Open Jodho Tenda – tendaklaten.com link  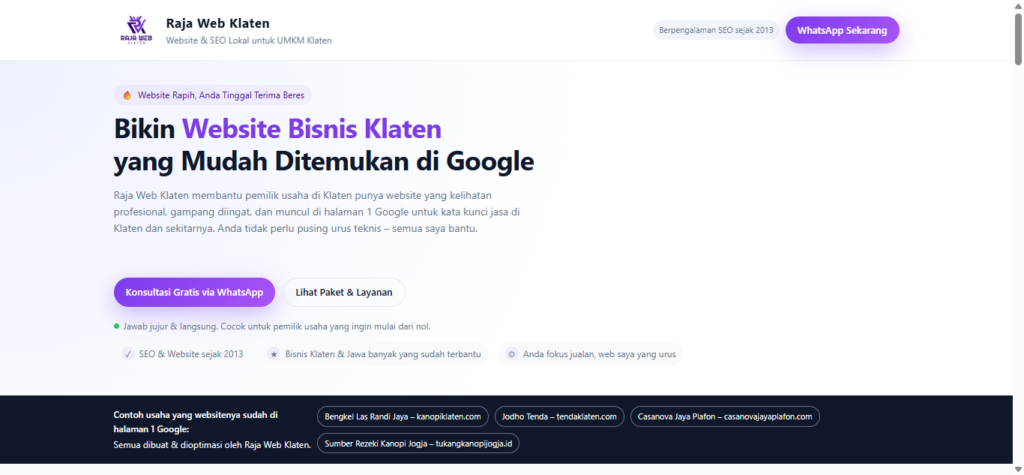coord(559,416)
